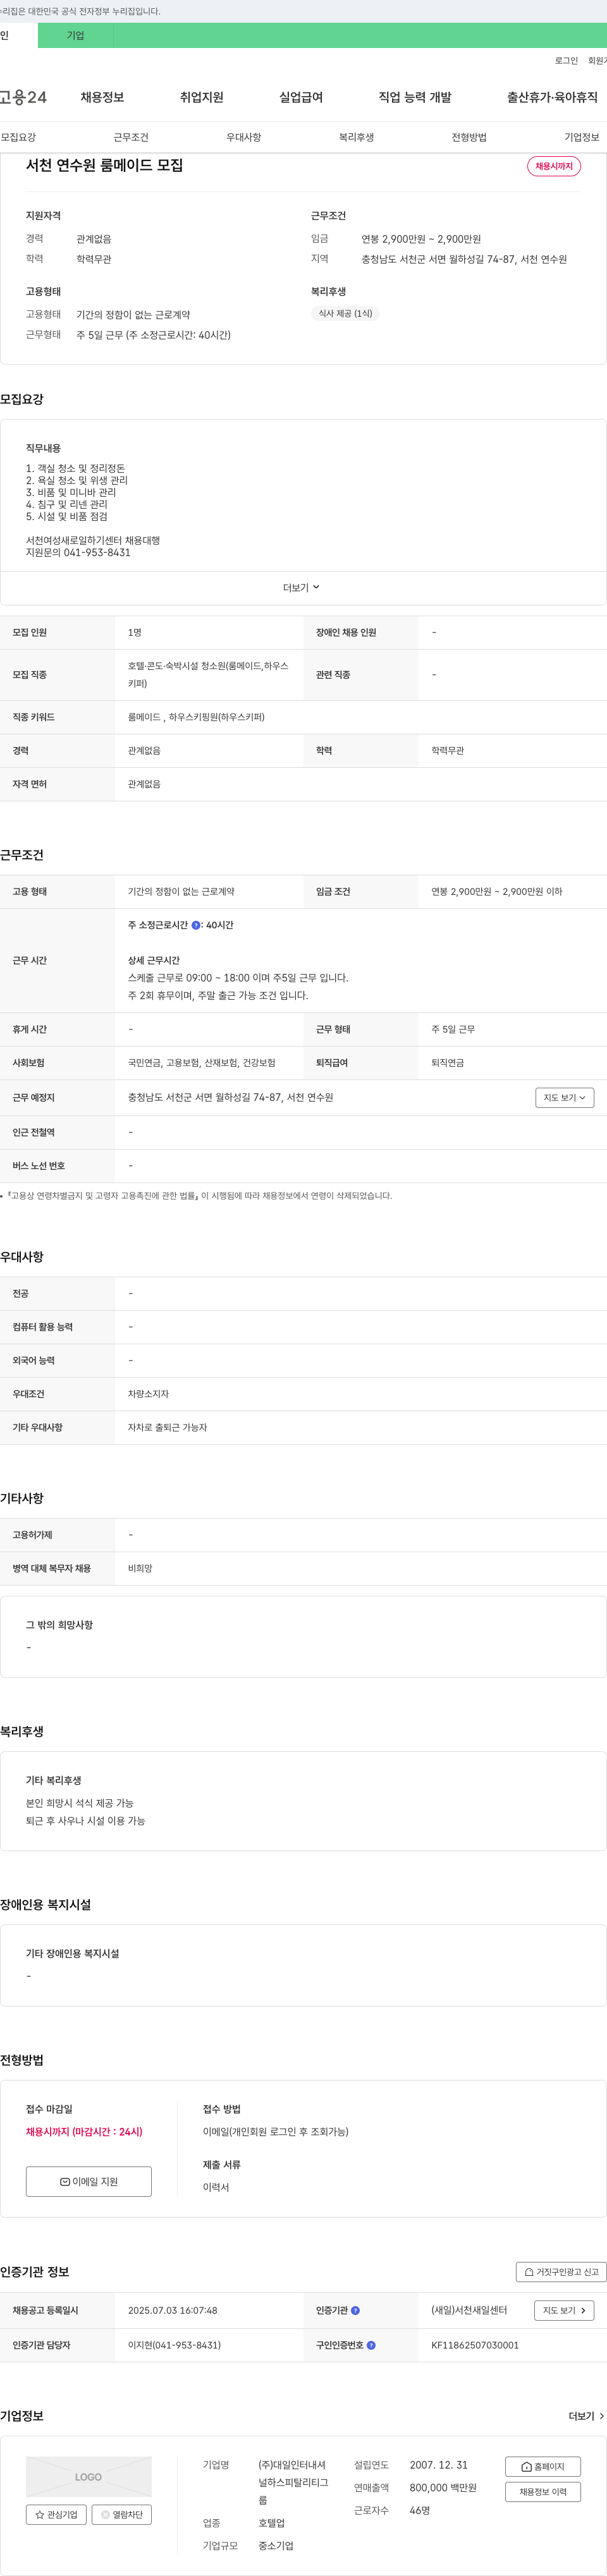Click 국민연금, 고용보험, 산재보험, 건강보험 text

(x=201, y=1063)
